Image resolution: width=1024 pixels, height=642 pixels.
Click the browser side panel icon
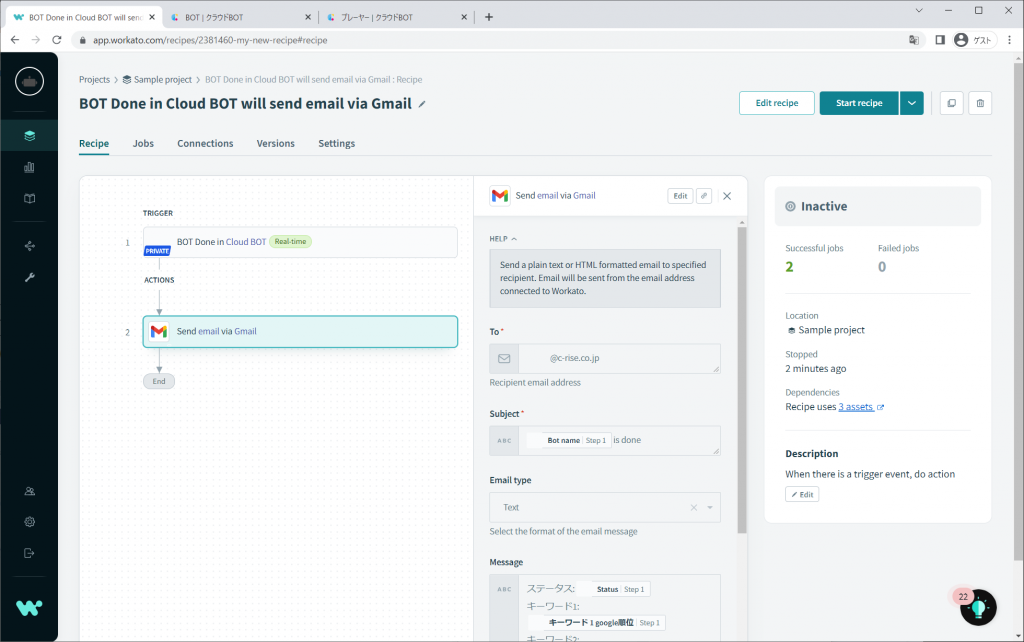pos(940,40)
